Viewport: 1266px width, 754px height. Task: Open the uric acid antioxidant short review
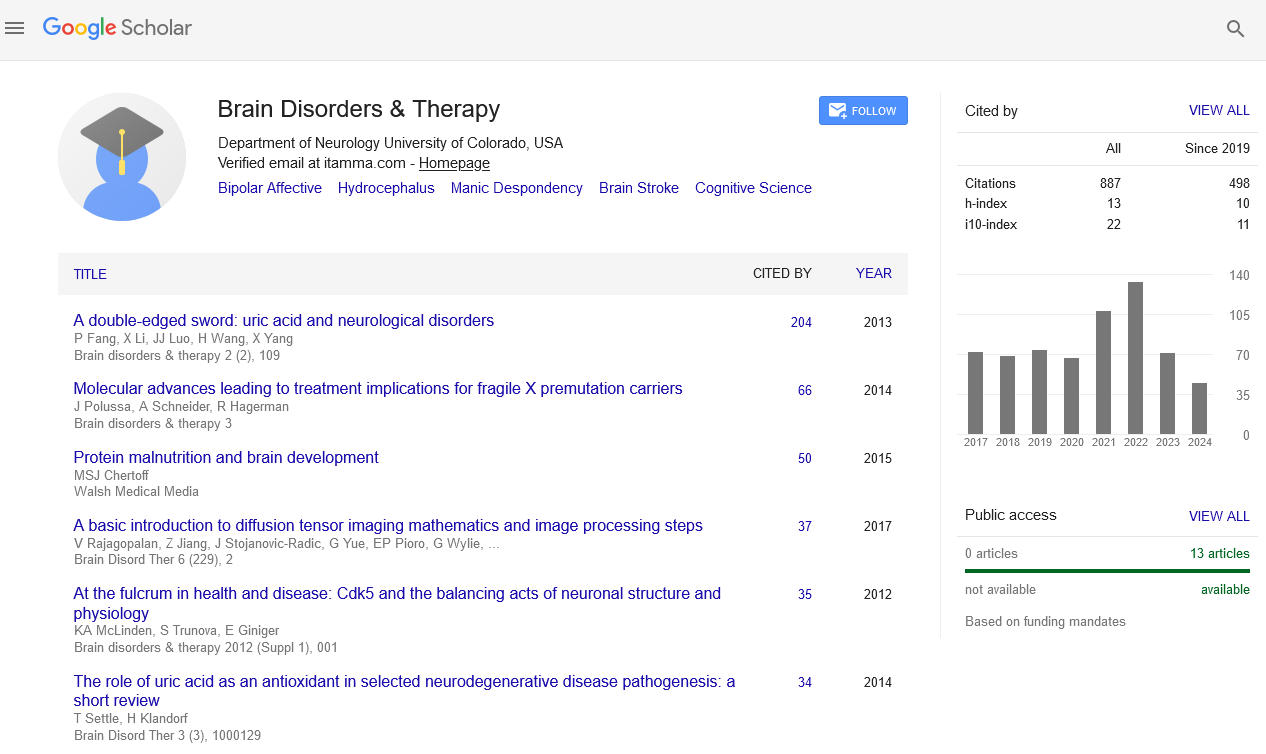[x=404, y=691]
